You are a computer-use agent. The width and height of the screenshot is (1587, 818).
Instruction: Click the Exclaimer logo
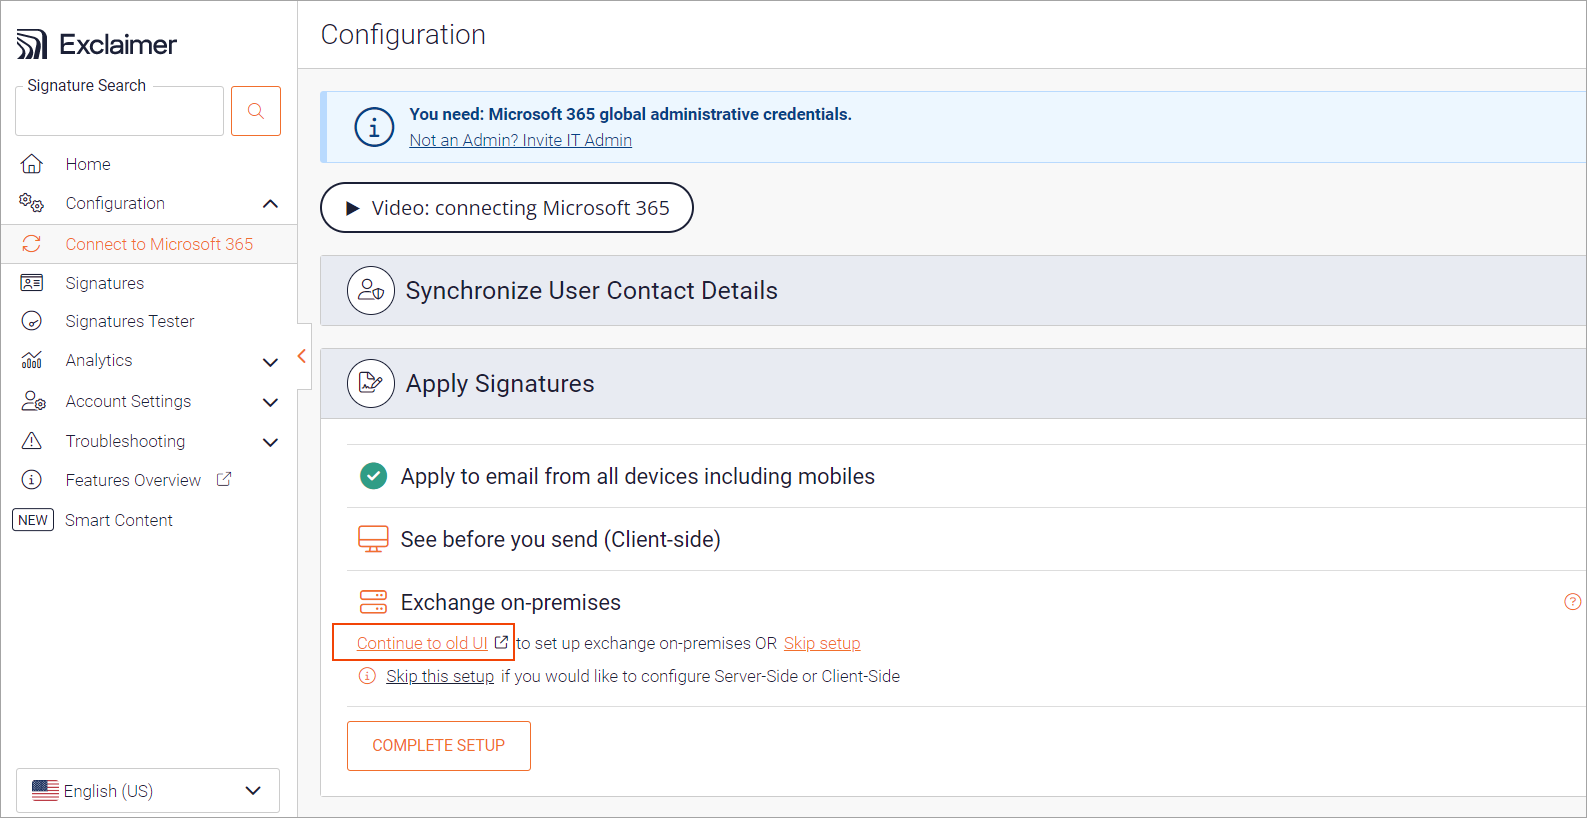97,44
